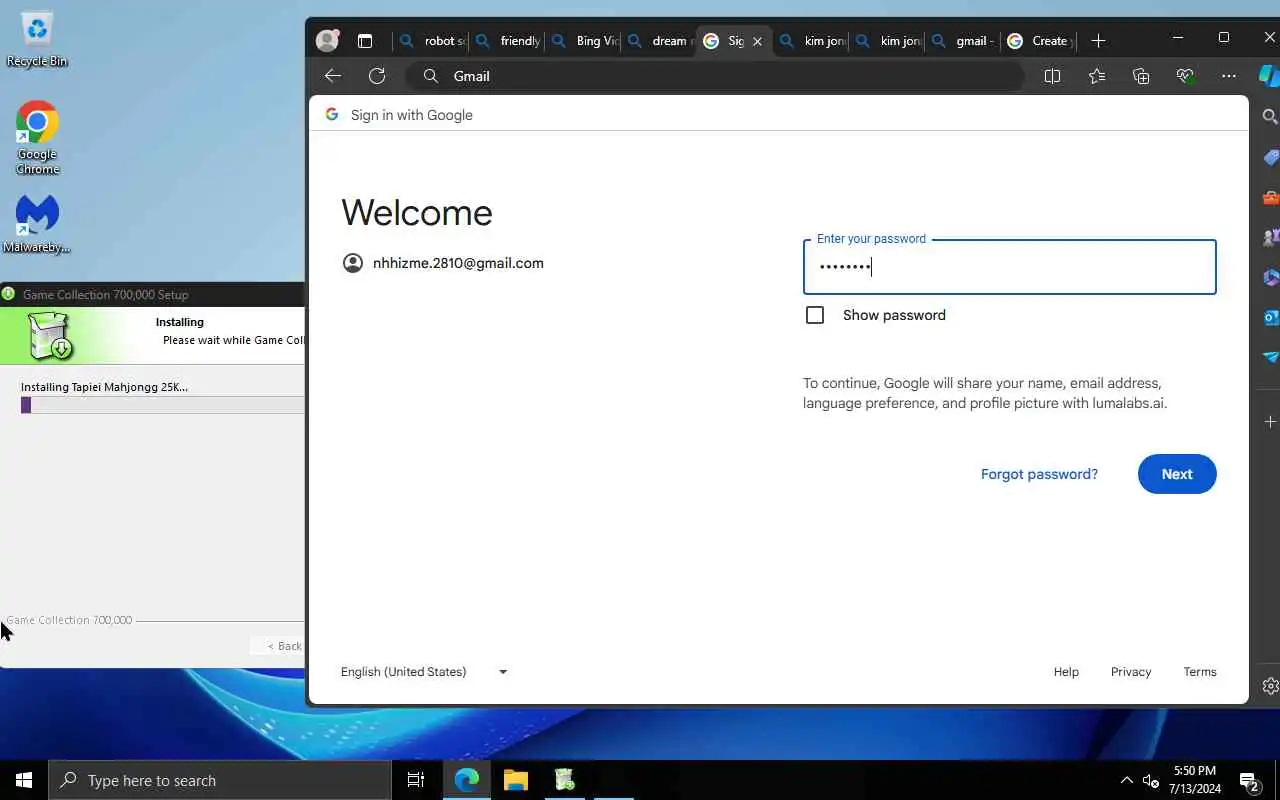Open Collections icon in Edge toolbar
The width and height of the screenshot is (1280, 800).
1141,76
